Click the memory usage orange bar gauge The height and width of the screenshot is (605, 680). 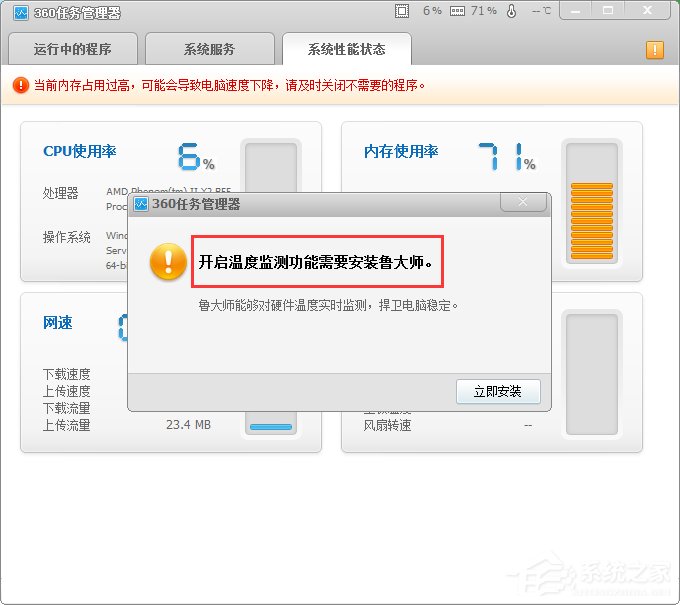click(x=592, y=203)
